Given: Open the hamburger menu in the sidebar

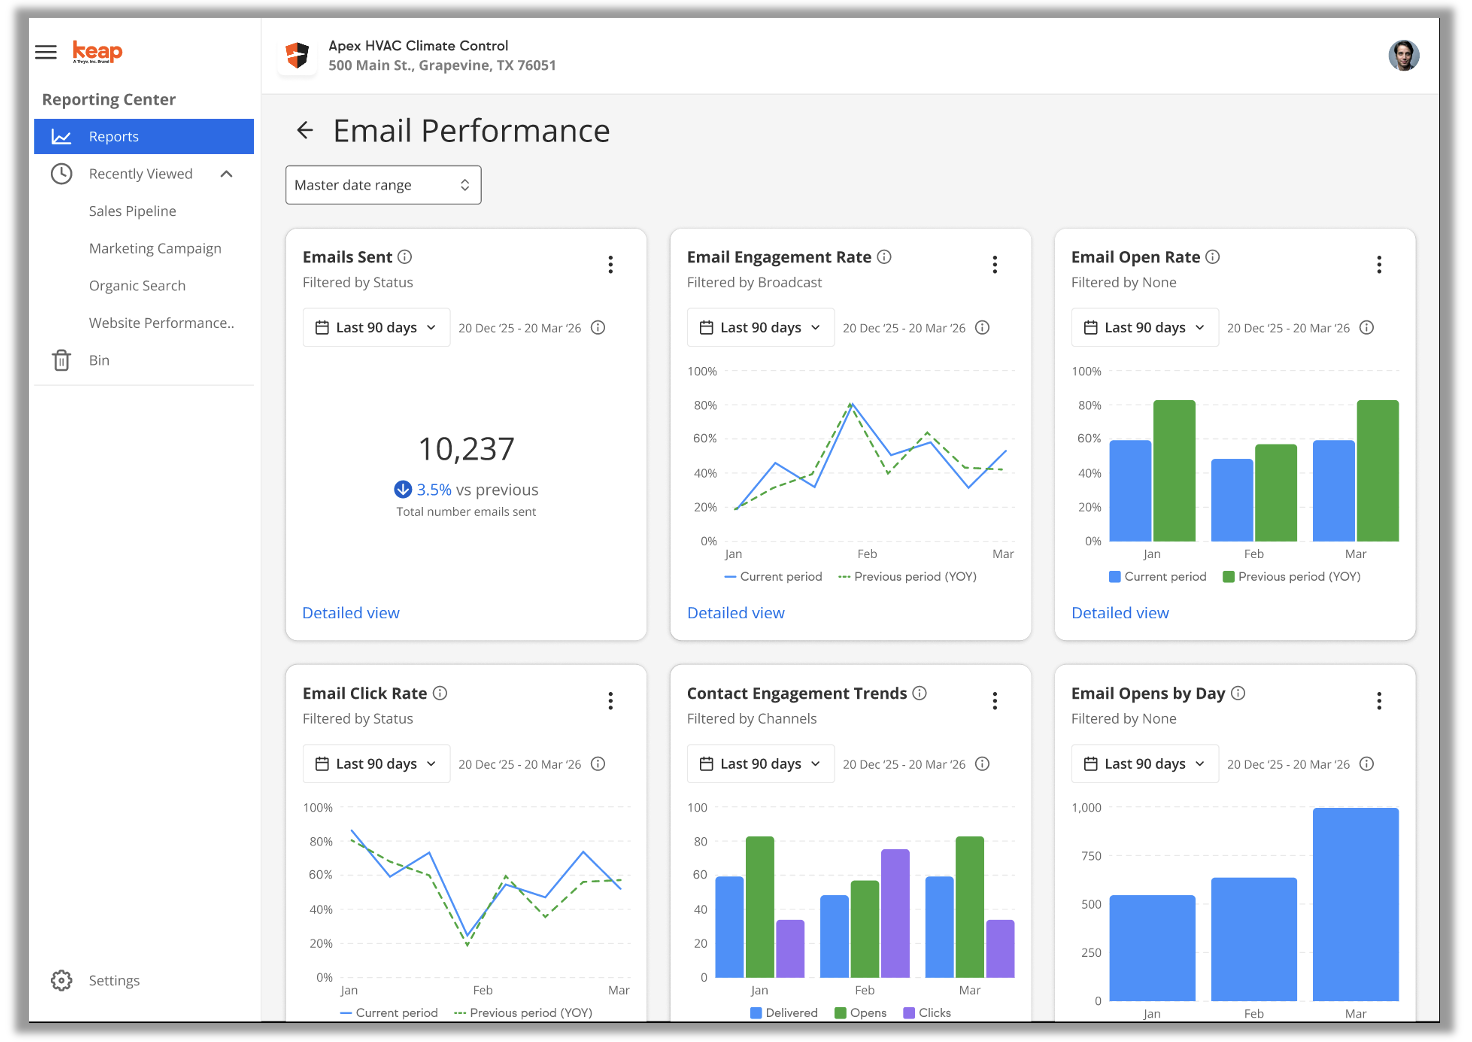Looking at the screenshot, I should (46, 52).
